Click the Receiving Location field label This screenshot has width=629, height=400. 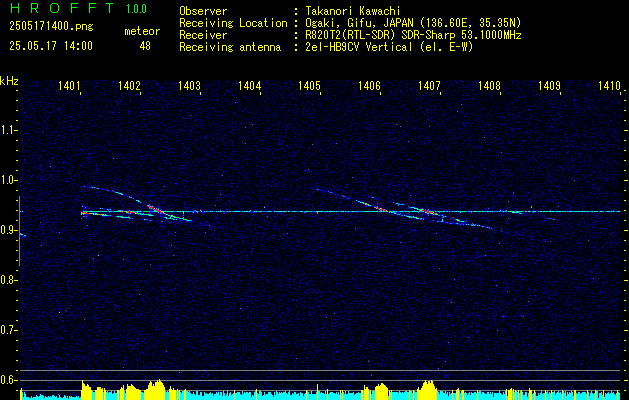click(233, 23)
